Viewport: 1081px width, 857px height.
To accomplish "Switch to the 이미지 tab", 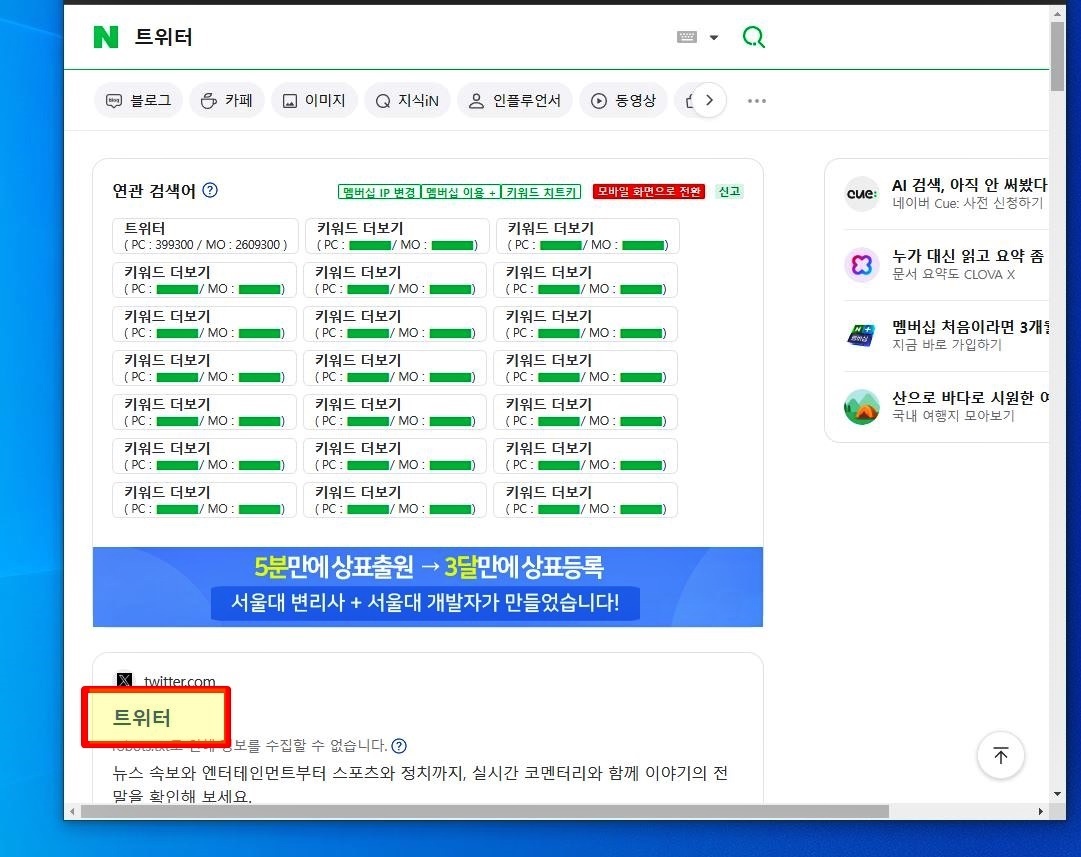I will (x=314, y=101).
